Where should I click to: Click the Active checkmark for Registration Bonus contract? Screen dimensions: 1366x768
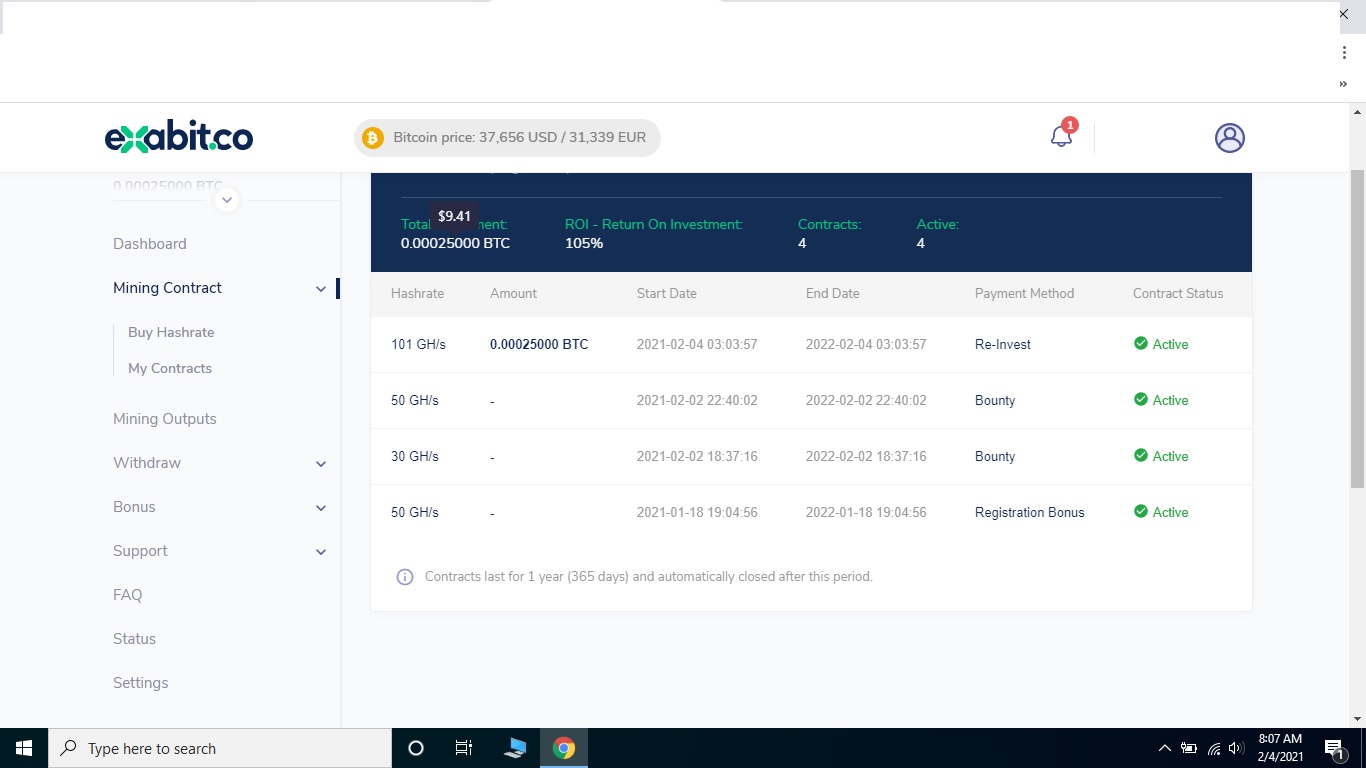tap(1140, 512)
